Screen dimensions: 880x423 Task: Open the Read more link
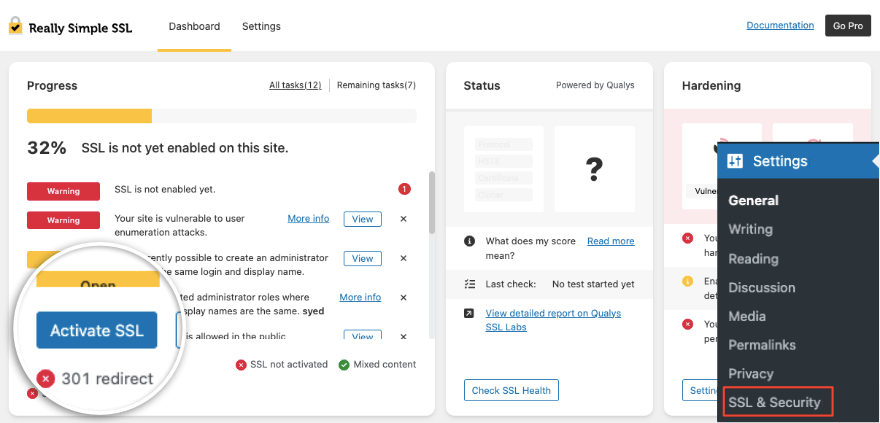tap(611, 241)
